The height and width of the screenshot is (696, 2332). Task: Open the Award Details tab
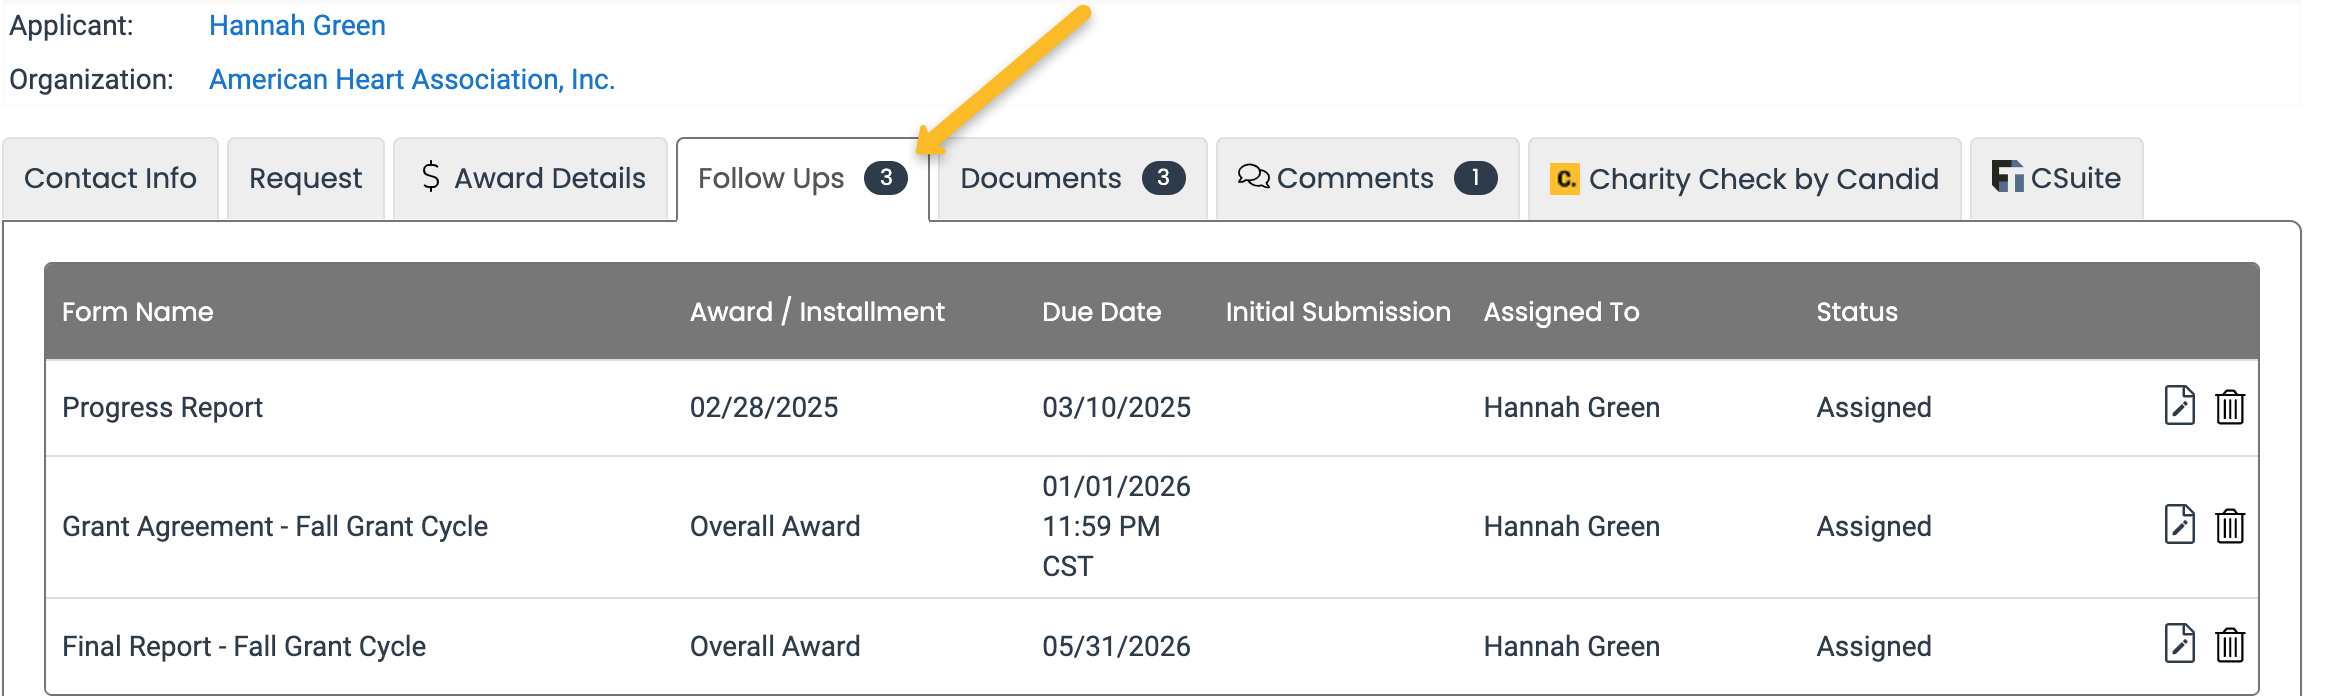(x=530, y=178)
